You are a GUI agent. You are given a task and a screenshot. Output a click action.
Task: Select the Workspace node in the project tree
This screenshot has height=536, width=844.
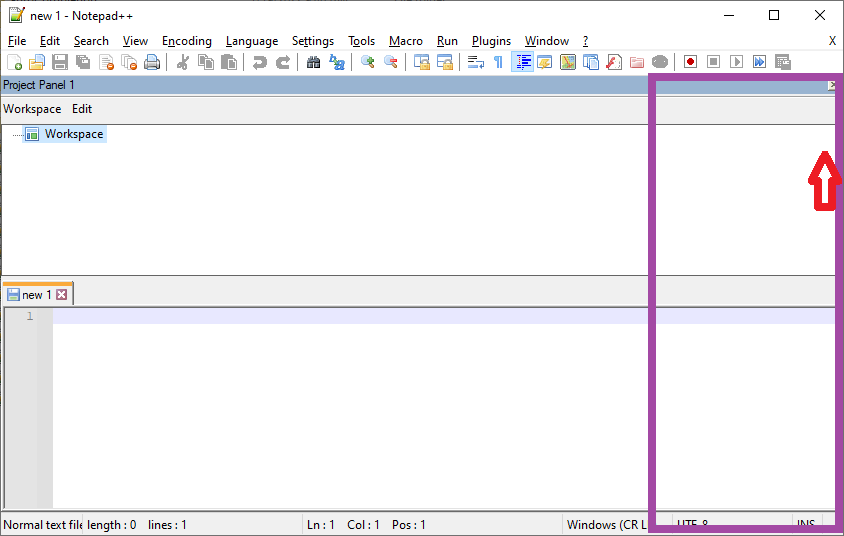click(x=73, y=134)
